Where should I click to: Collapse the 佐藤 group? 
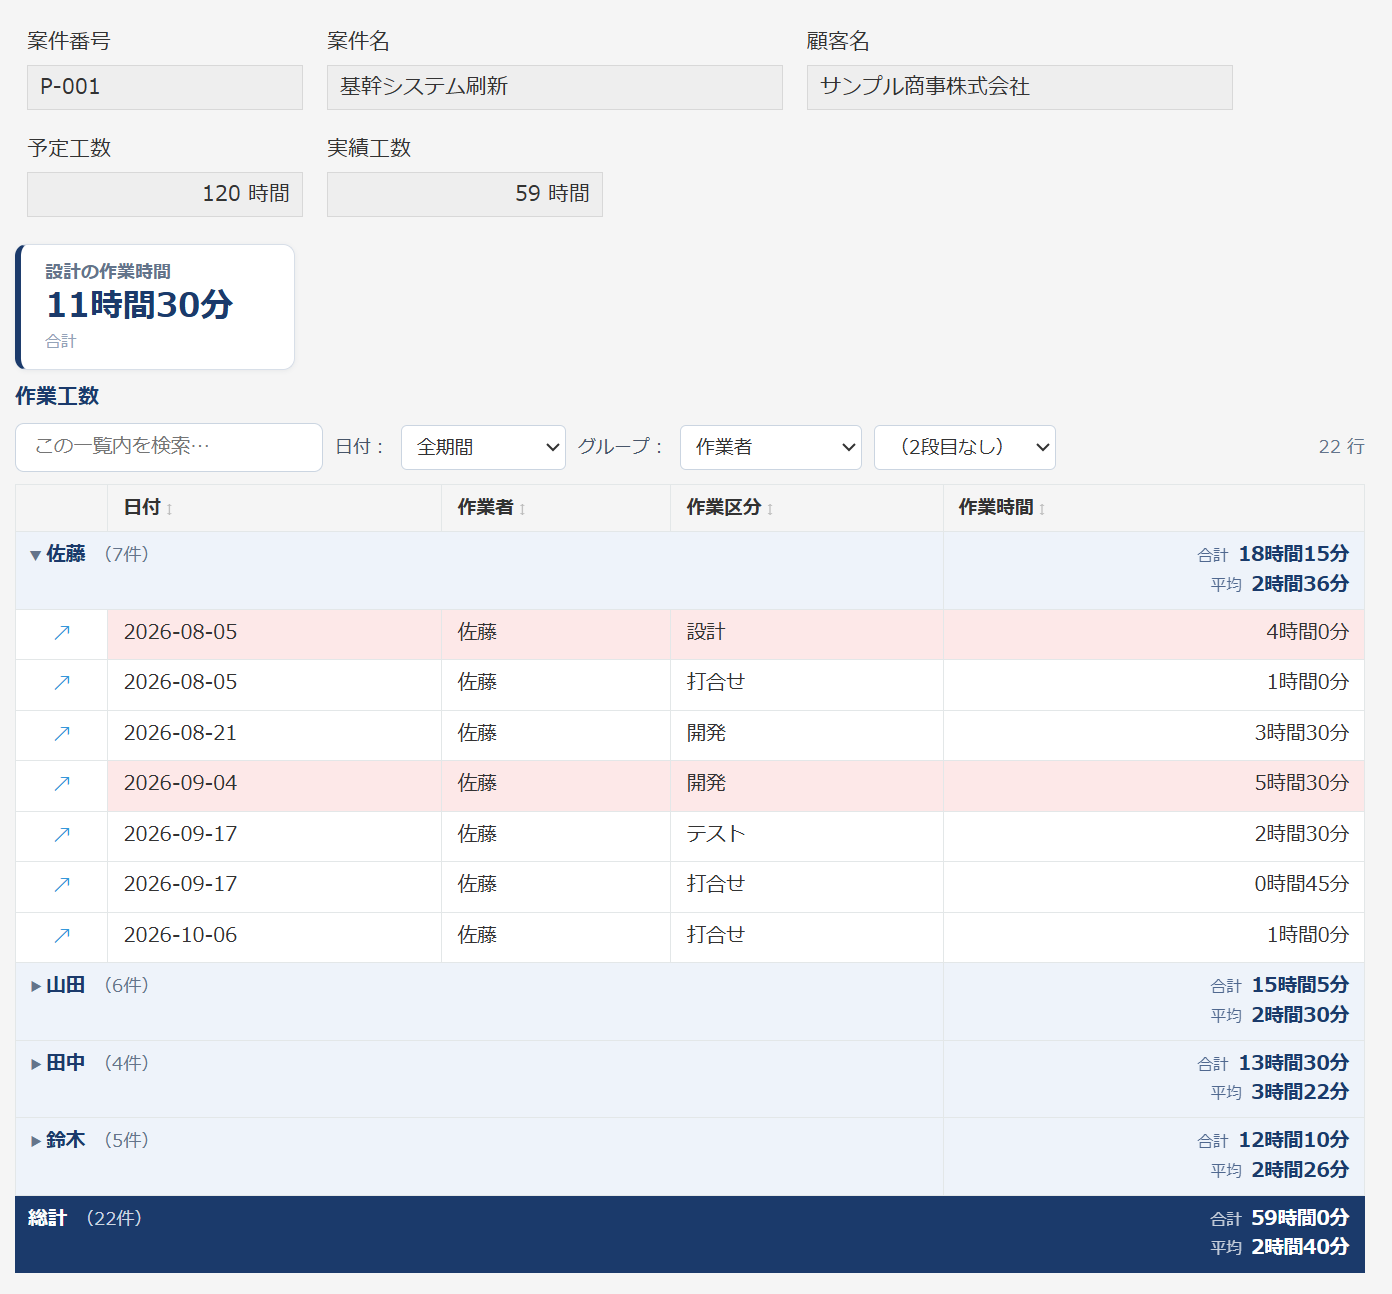click(x=36, y=555)
